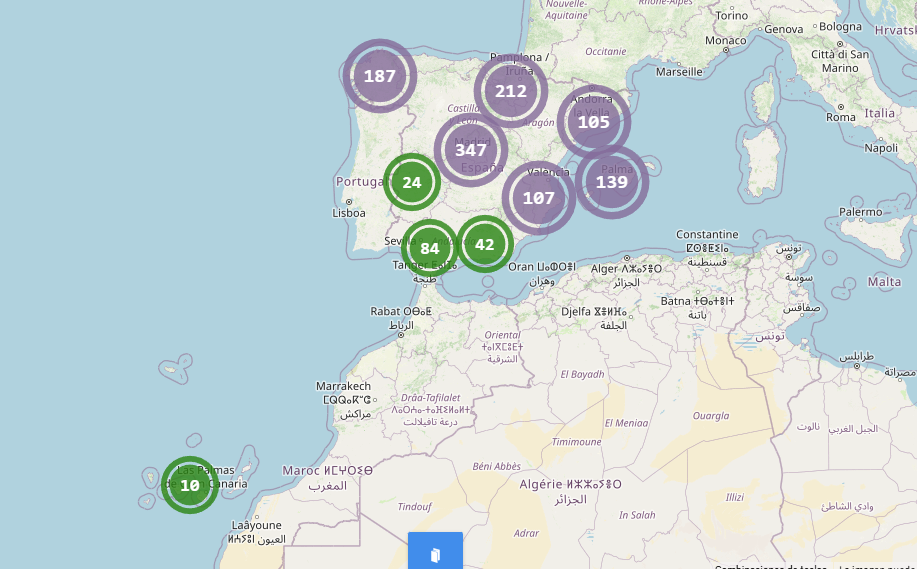Screen dimensions: 917x569
Task: Click the Roma label in Italy
Action: click(x=841, y=117)
